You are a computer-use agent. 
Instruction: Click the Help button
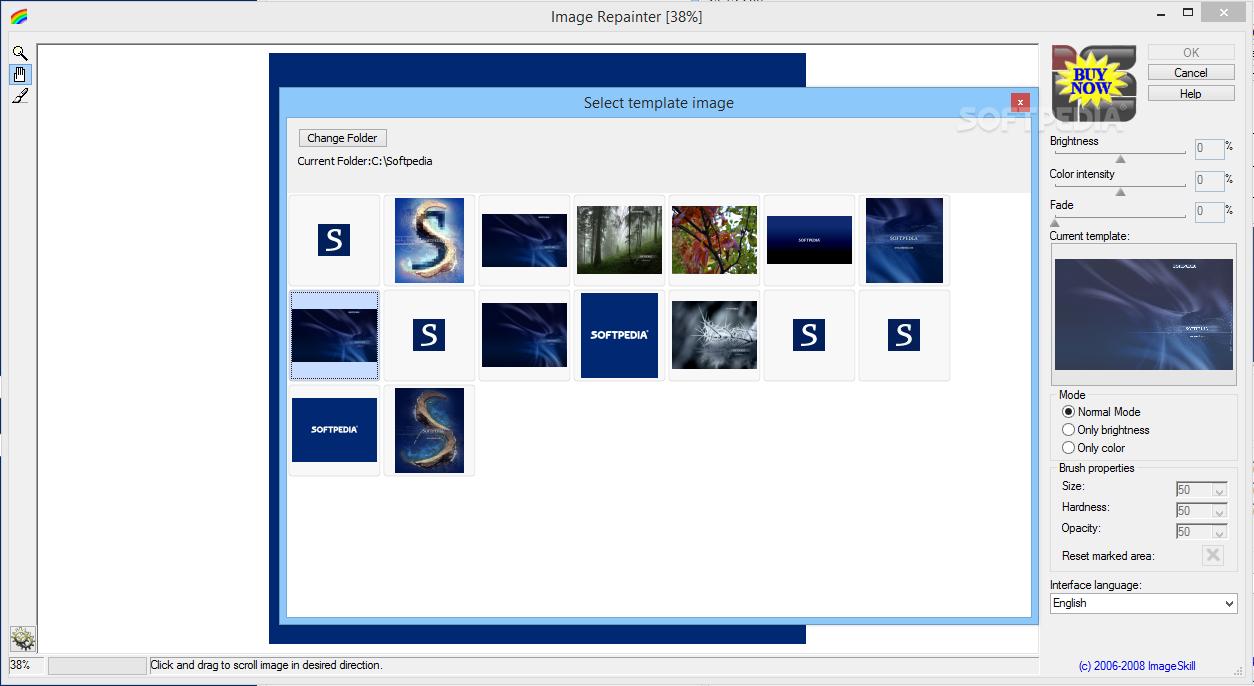(1190, 94)
